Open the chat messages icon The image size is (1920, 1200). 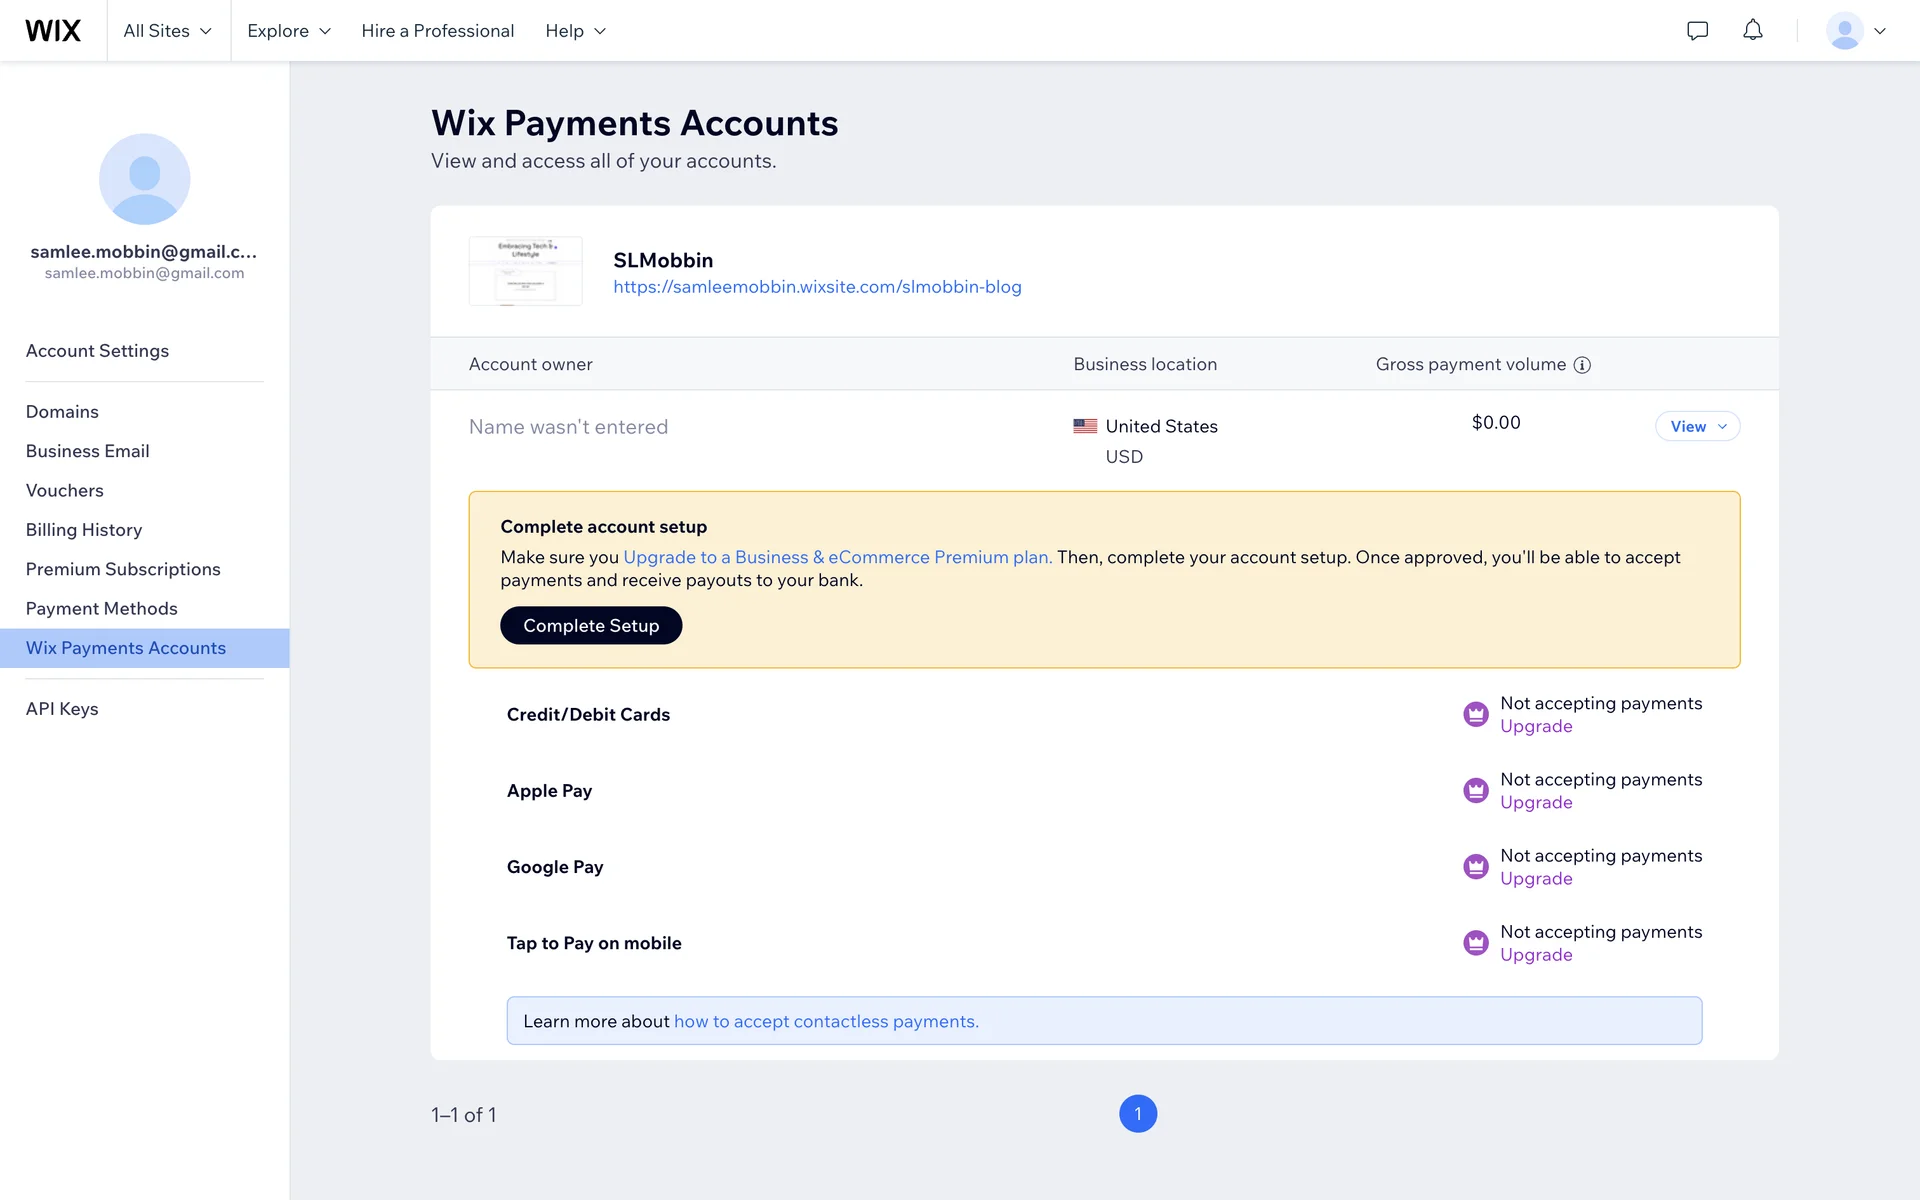pos(1697,31)
